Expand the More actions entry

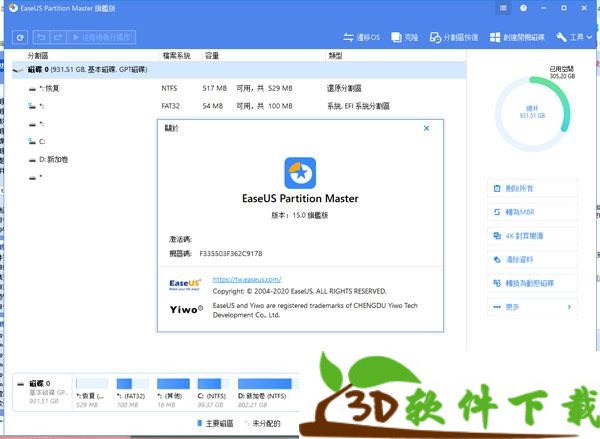coord(532,307)
